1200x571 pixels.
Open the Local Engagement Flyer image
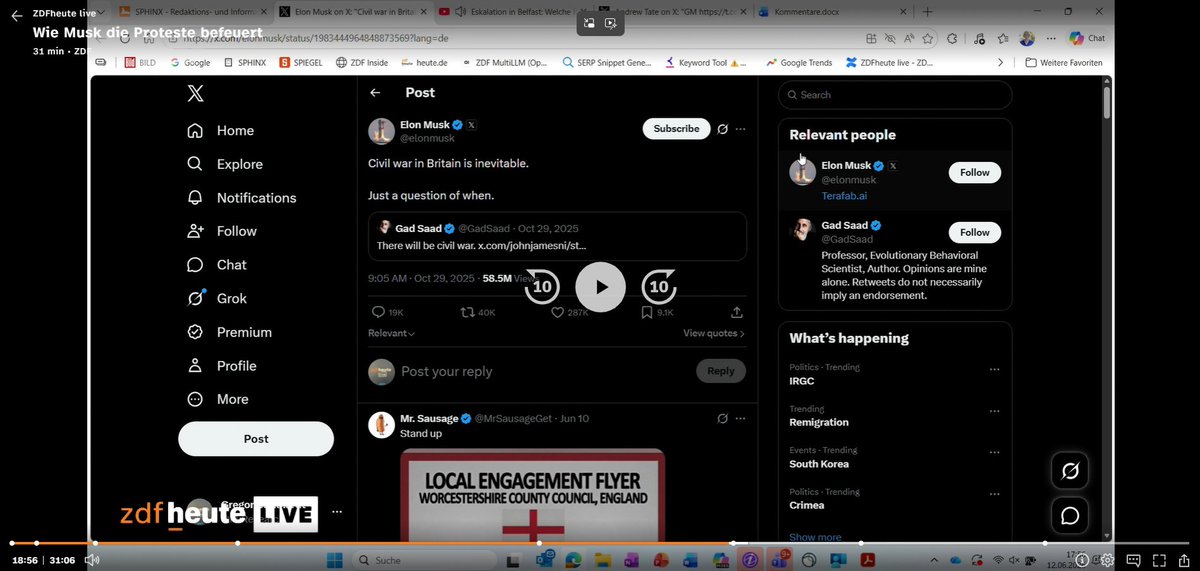pos(533,494)
